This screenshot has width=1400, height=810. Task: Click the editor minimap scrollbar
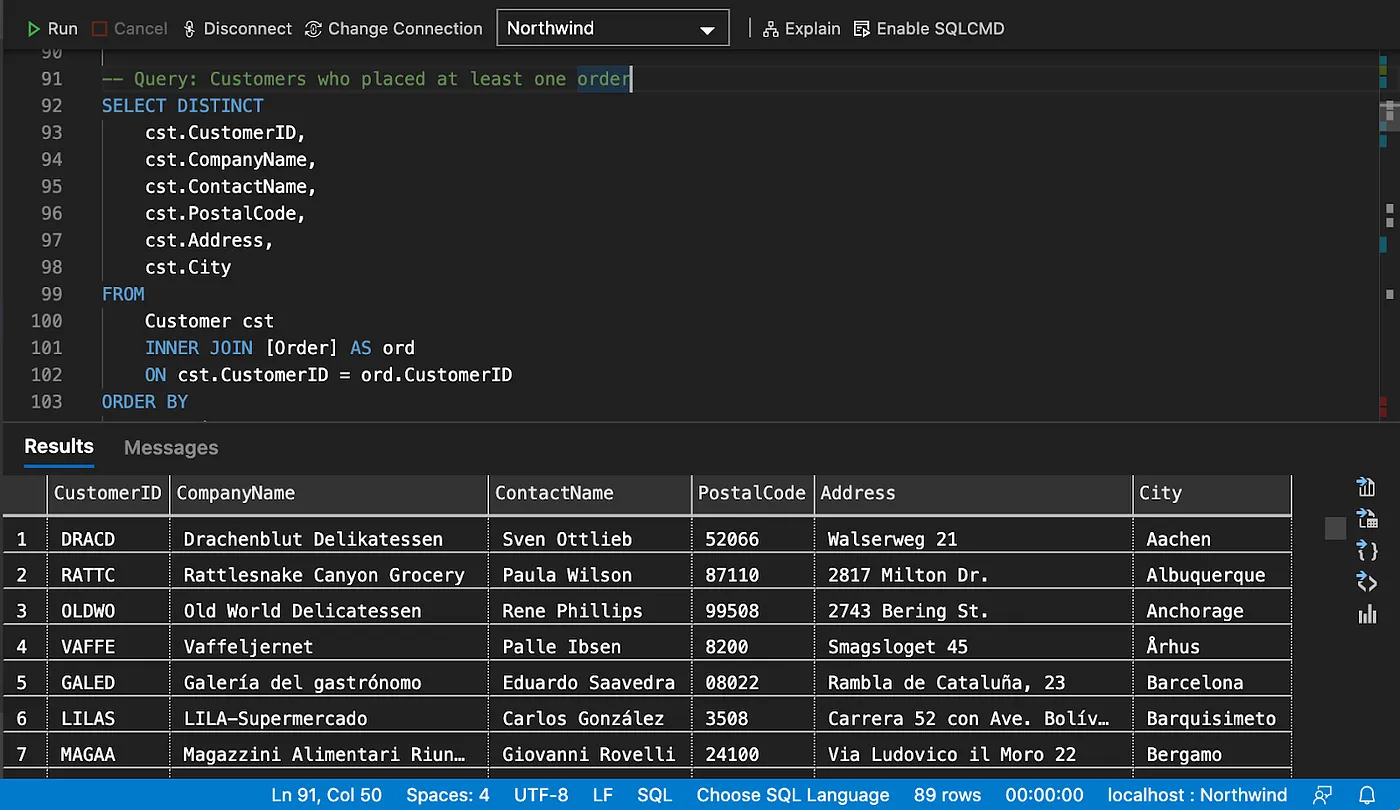pos(1388,115)
